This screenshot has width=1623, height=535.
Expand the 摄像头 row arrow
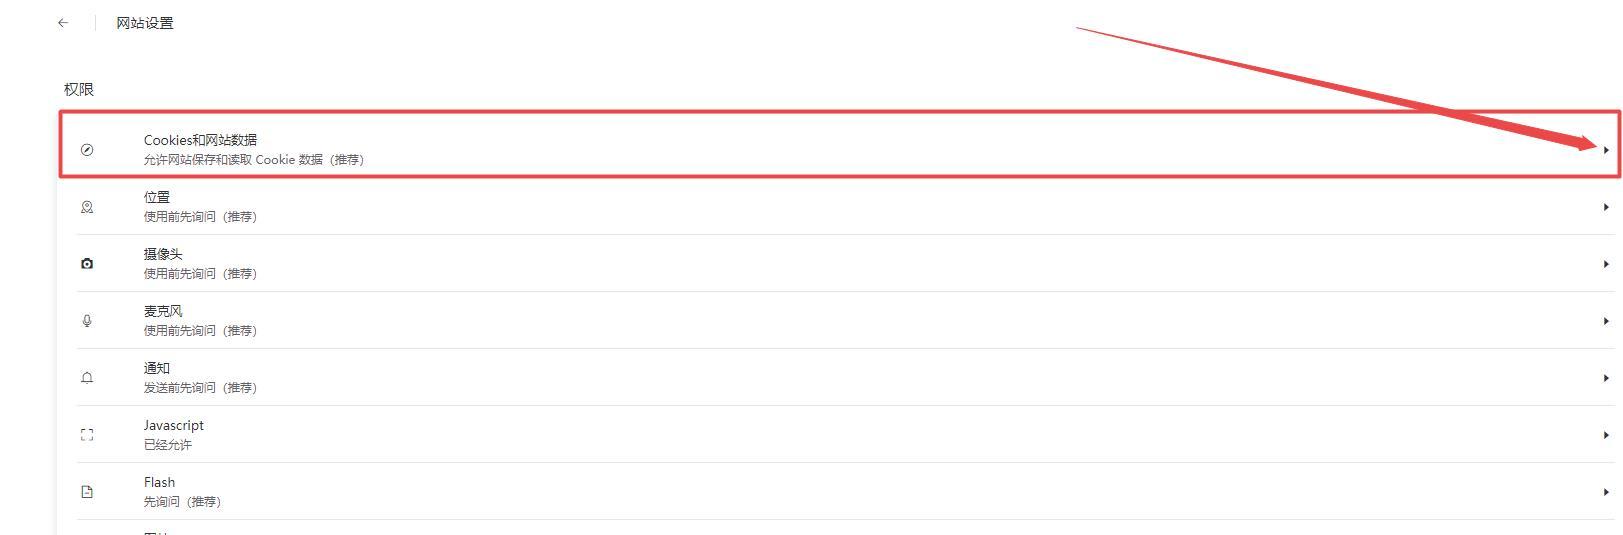tap(1606, 264)
